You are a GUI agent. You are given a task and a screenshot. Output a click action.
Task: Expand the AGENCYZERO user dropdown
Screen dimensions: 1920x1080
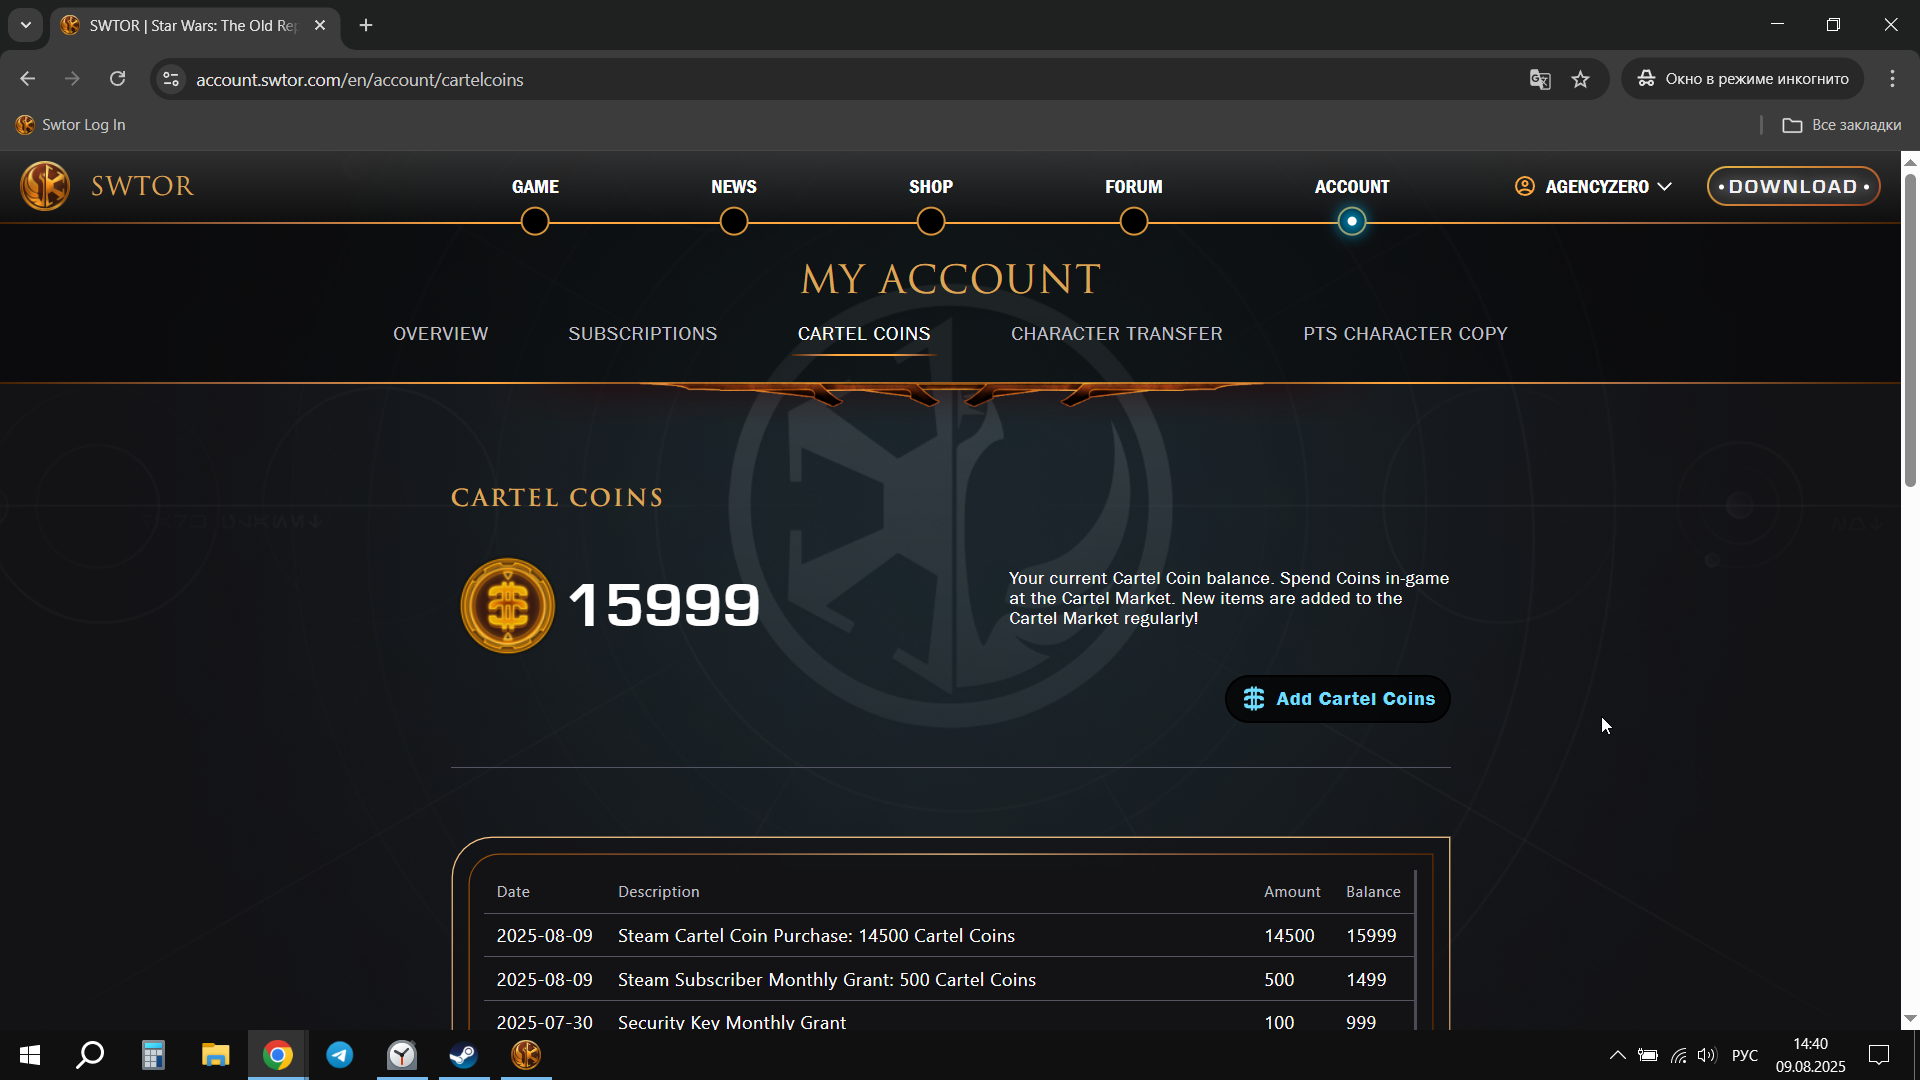click(x=1593, y=187)
